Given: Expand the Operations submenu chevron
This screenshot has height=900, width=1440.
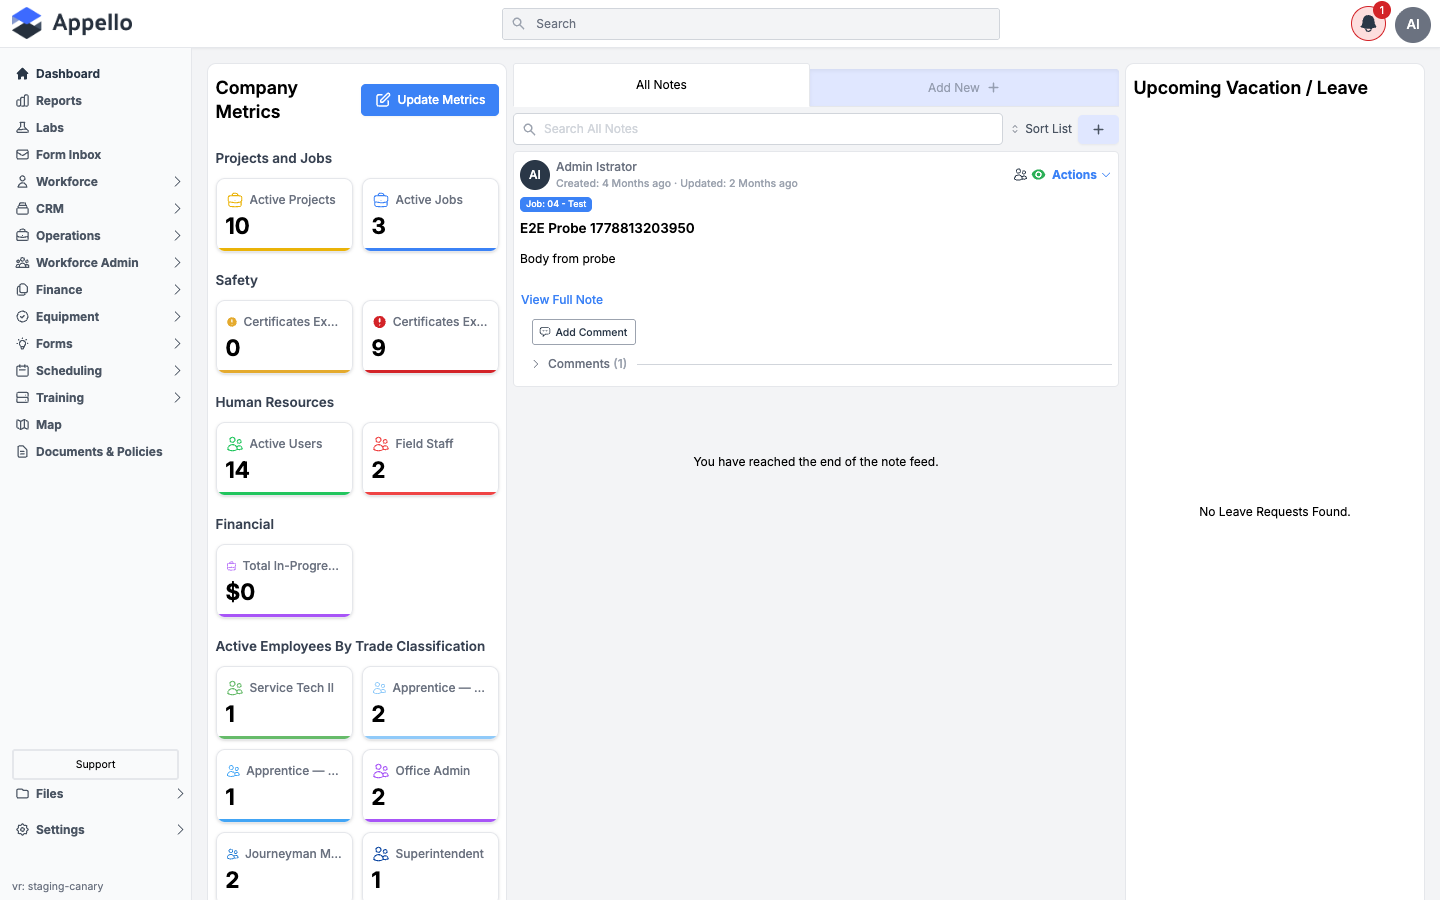Looking at the screenshot, I should coord(177,236).
